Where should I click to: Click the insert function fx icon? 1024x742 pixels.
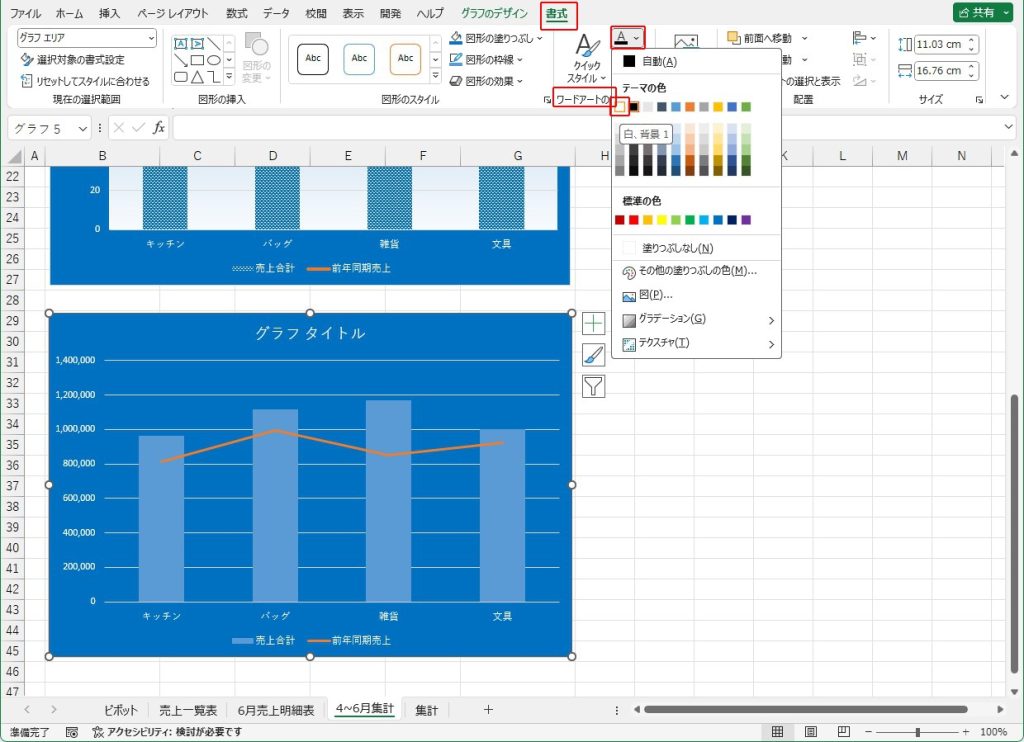(x=158, y=128)
